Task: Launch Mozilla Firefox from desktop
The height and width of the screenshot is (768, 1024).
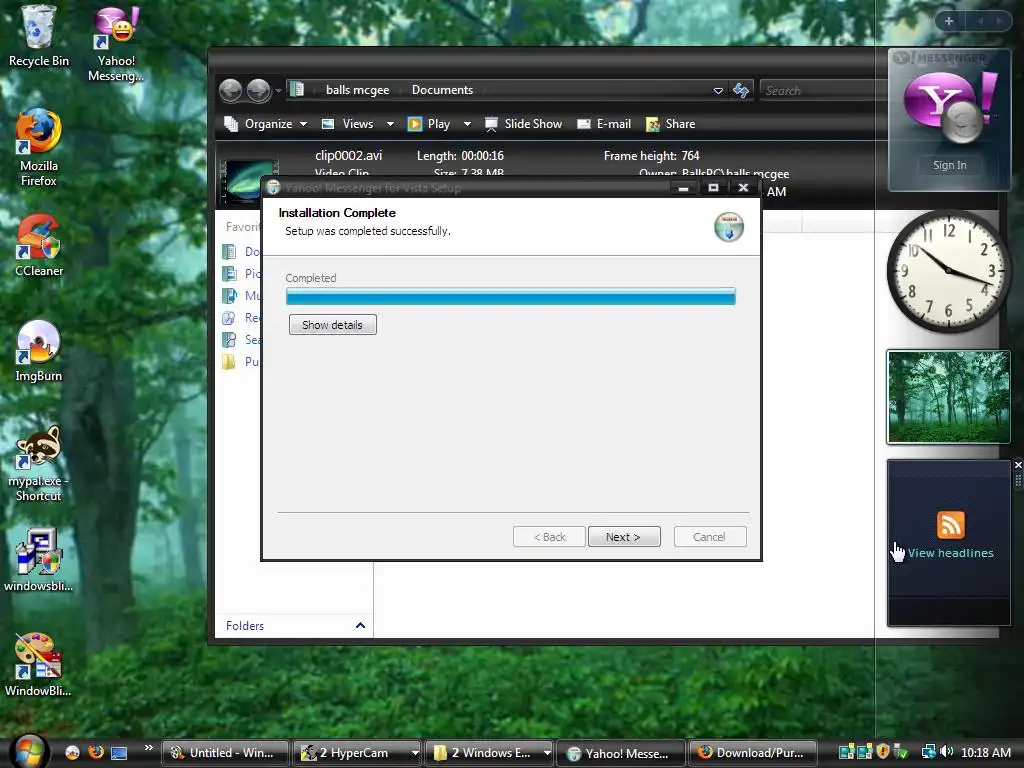Action: tap(38, 148)
